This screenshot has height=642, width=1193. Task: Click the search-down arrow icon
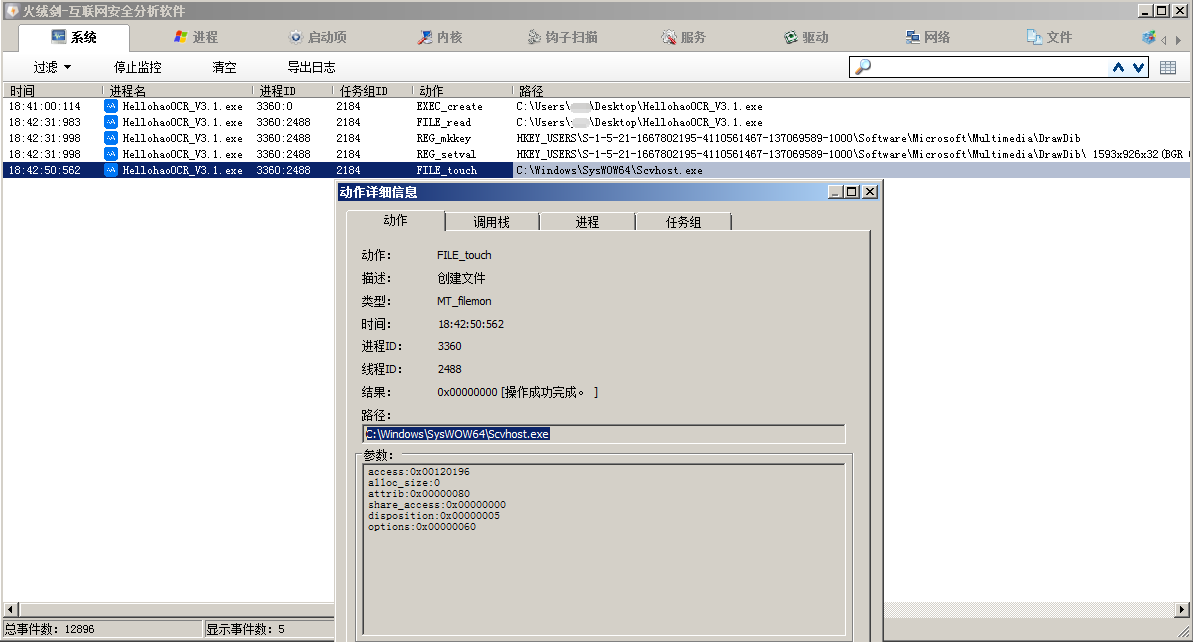pyautogui.click(x=1138, y=68)
